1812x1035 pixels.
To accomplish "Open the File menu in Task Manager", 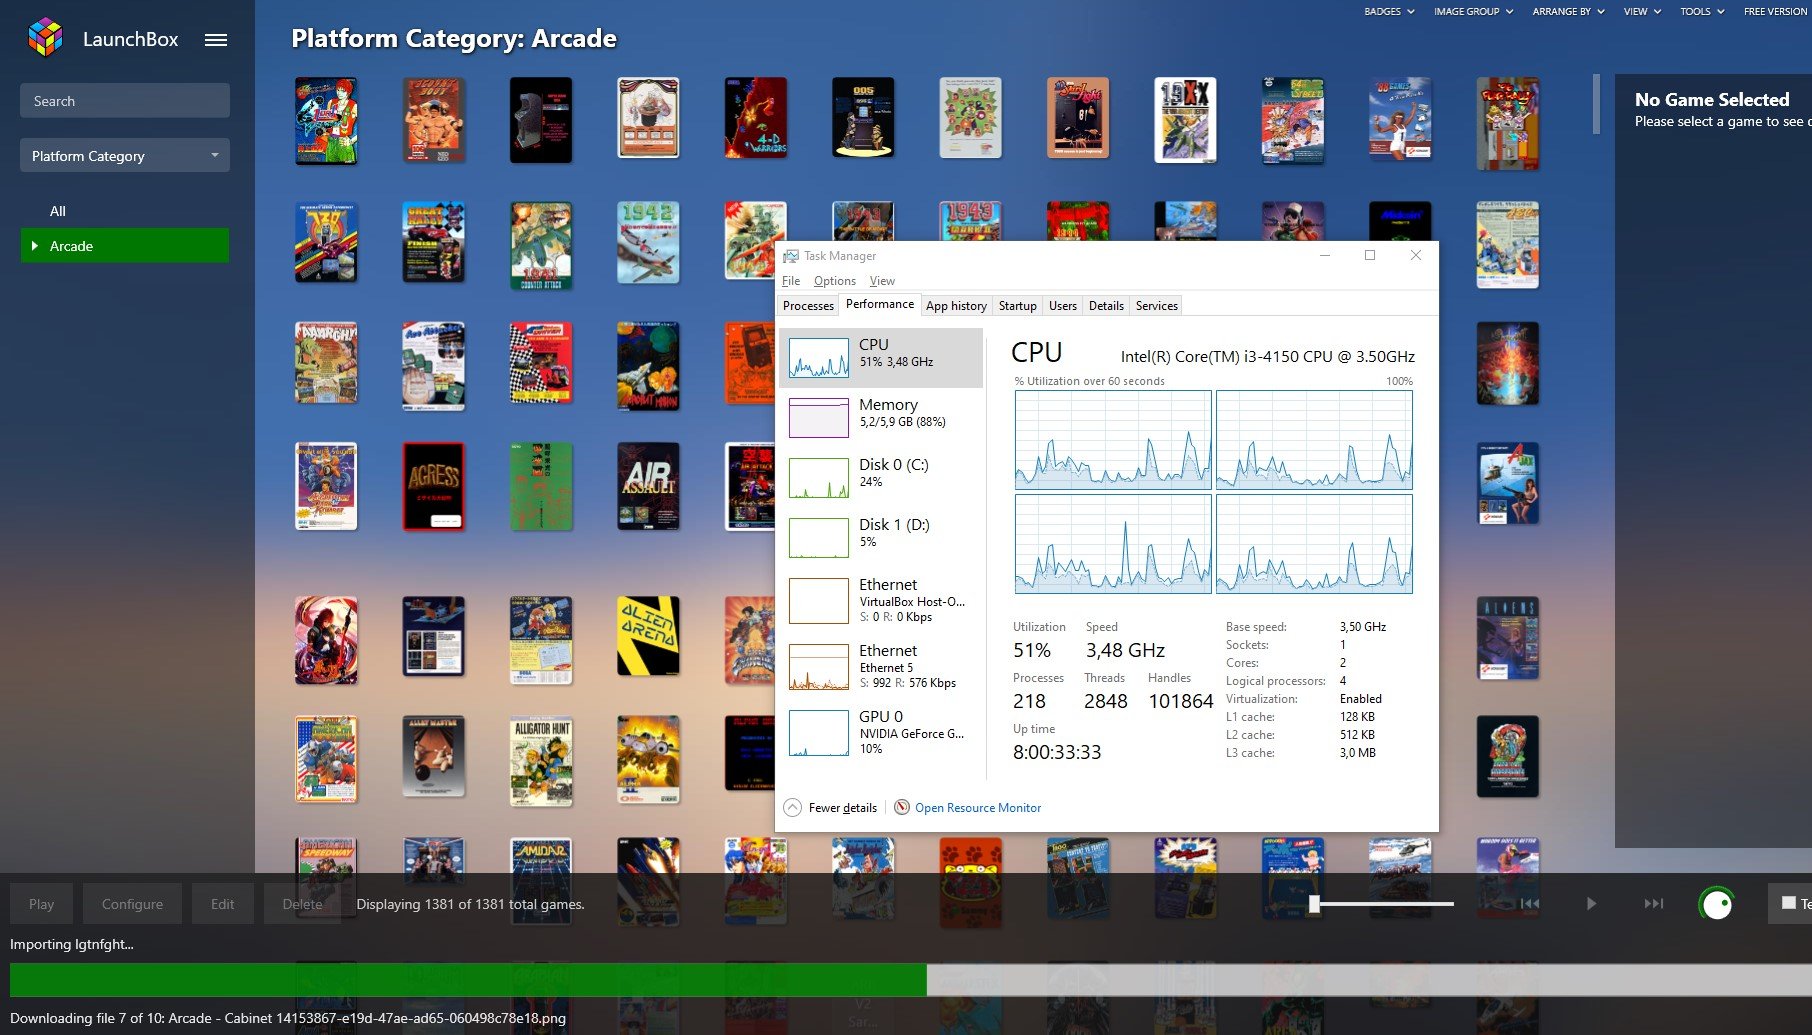I will click(791, 281).
